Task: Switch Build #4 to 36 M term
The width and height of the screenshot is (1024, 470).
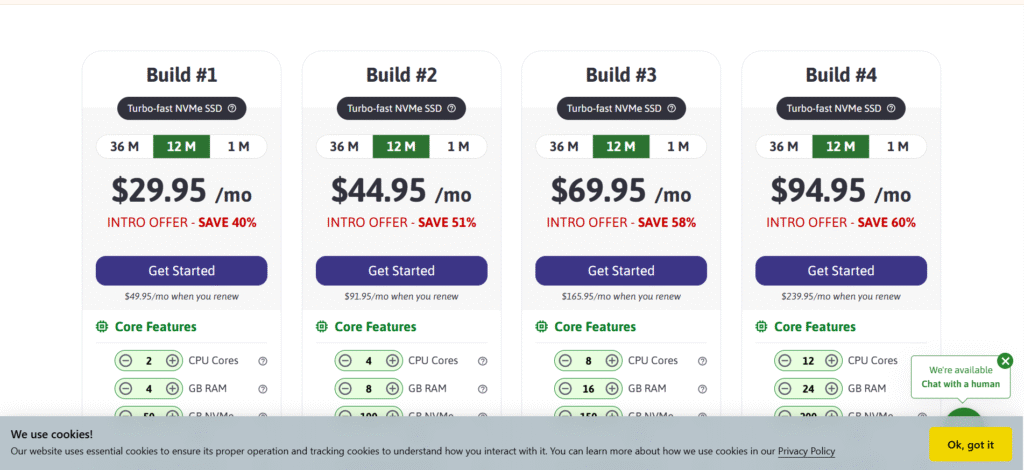Action: coord(784,147)
